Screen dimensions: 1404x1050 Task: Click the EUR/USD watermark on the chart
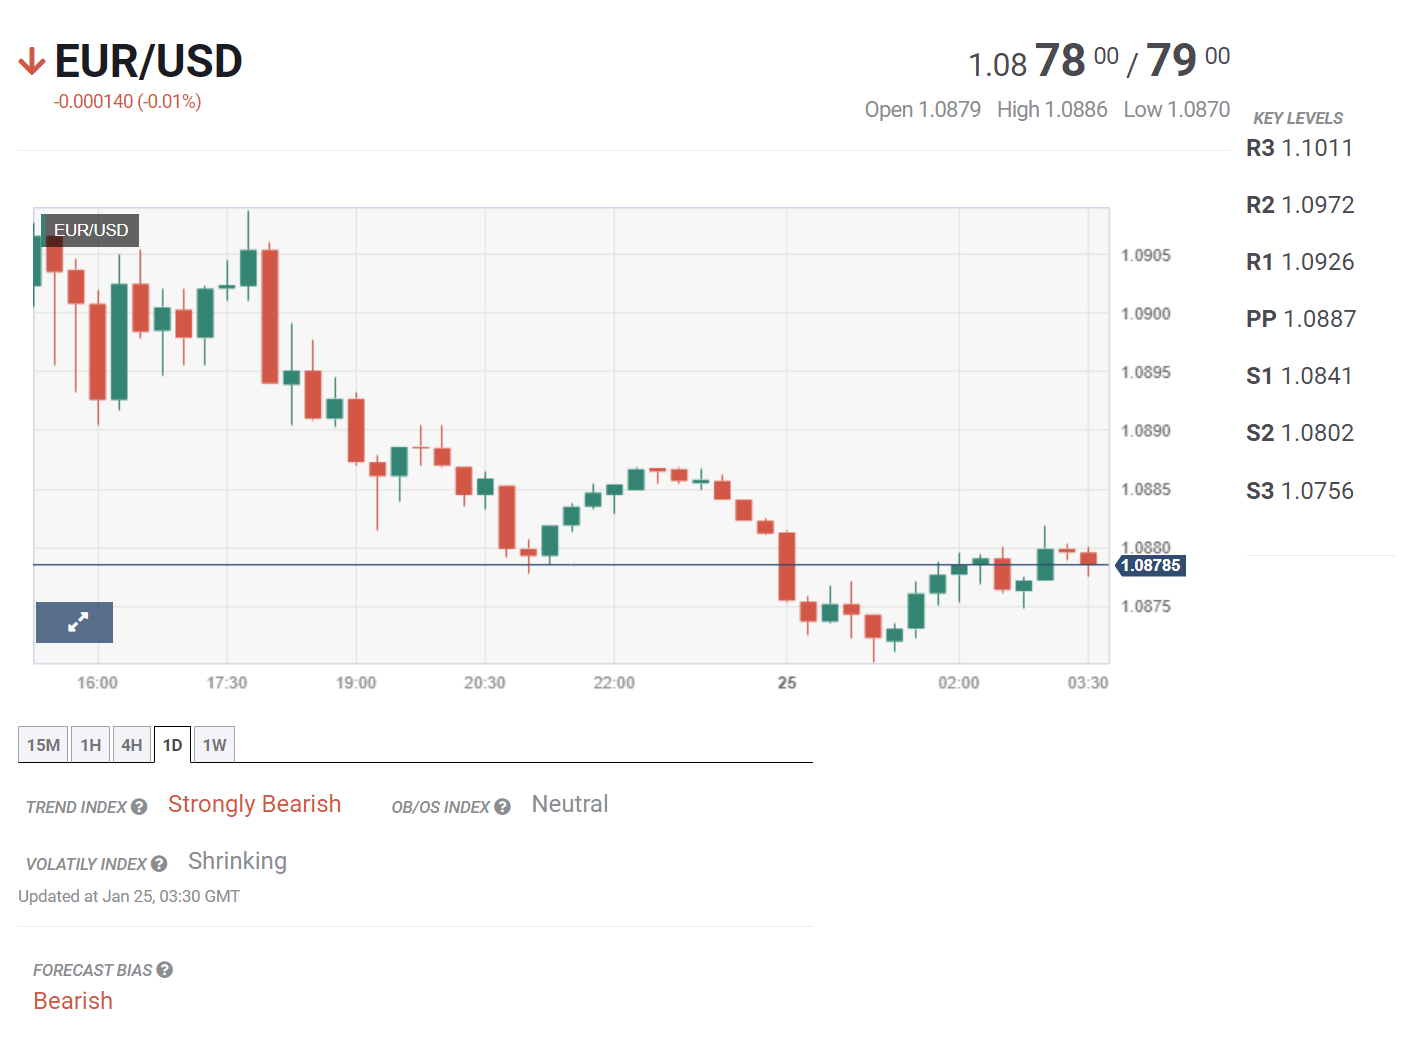[x=91, y=230]
